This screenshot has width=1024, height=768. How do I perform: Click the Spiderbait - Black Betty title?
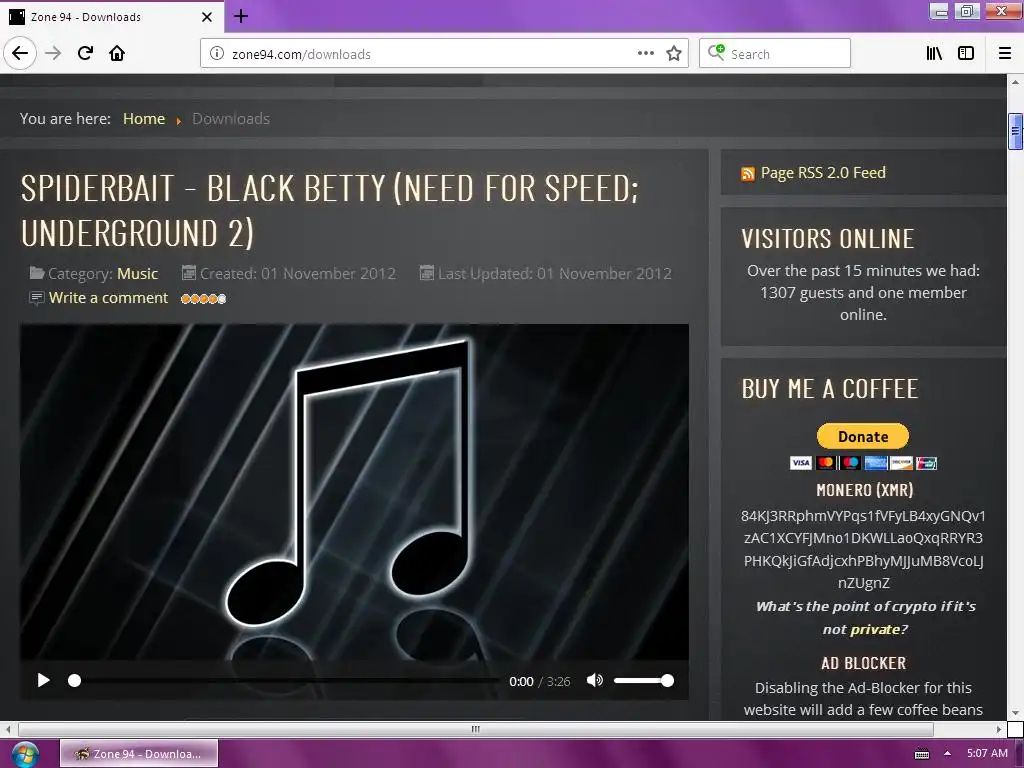(330, 210)
